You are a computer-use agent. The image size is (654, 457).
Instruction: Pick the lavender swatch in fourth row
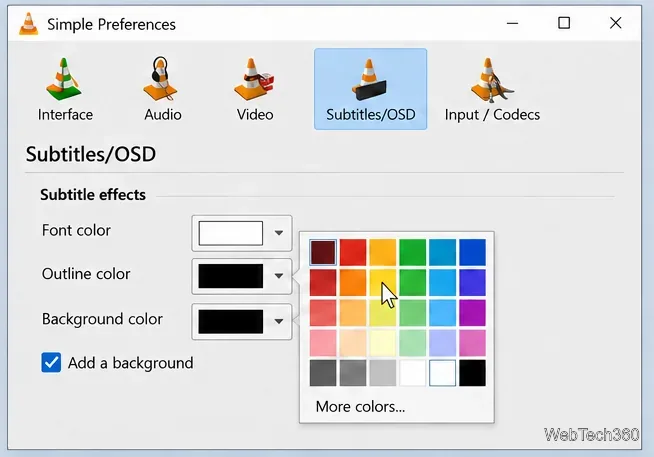443,343
